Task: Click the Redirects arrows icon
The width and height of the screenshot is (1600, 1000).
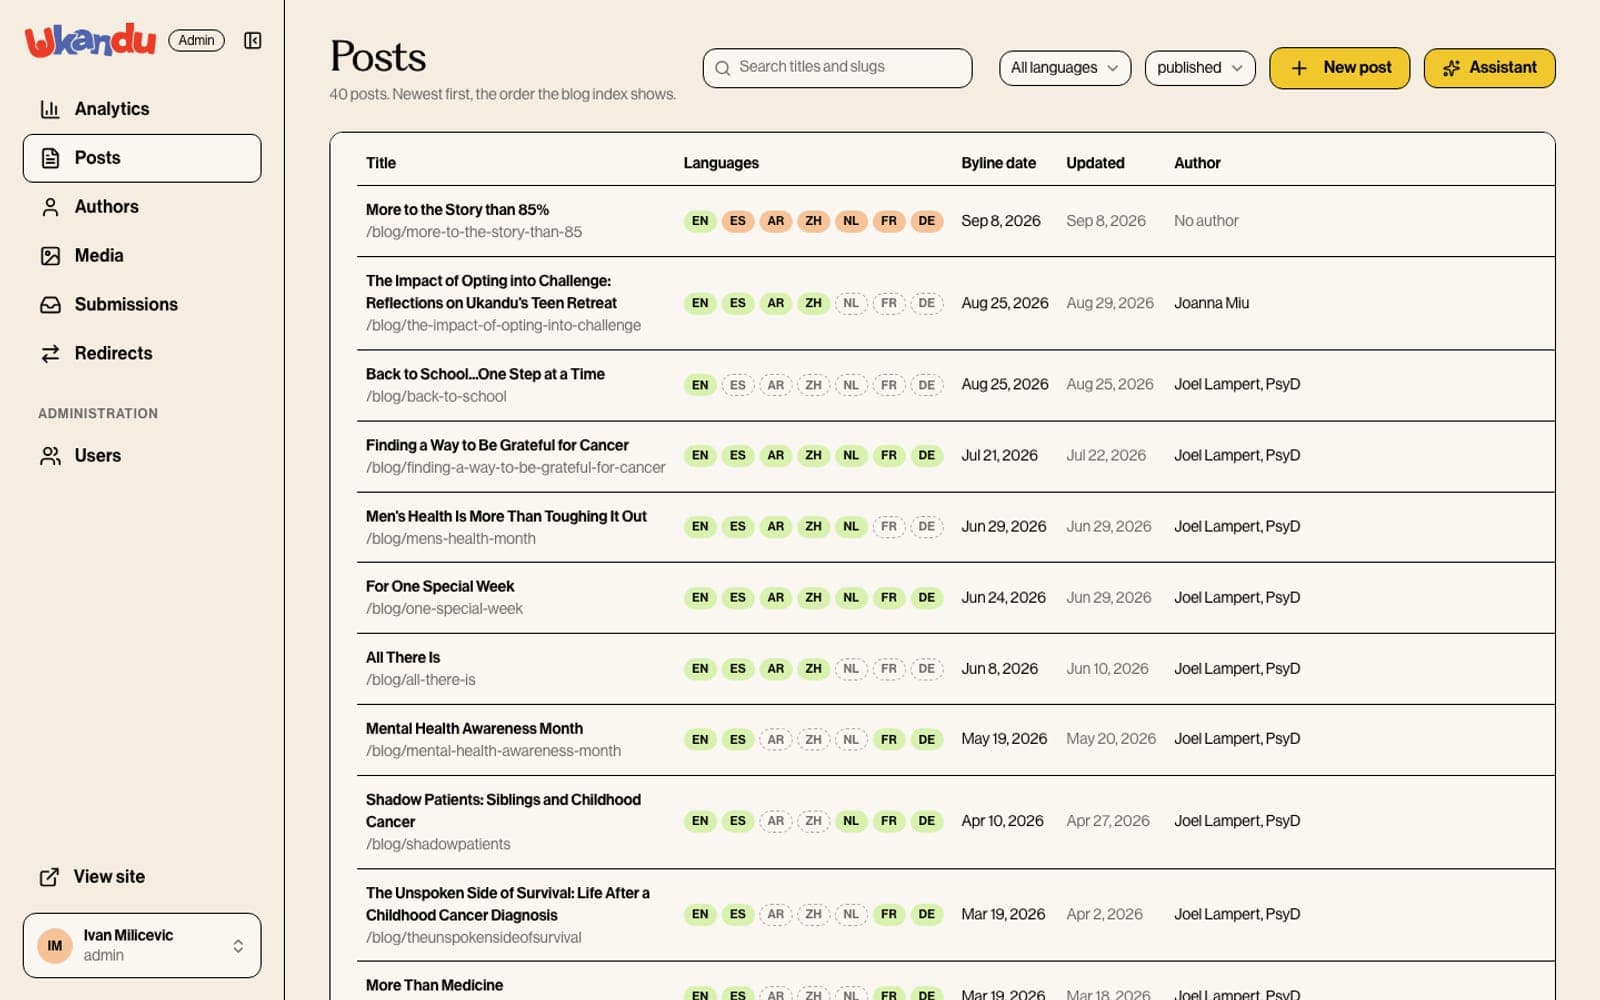Action: click(50, 354)
